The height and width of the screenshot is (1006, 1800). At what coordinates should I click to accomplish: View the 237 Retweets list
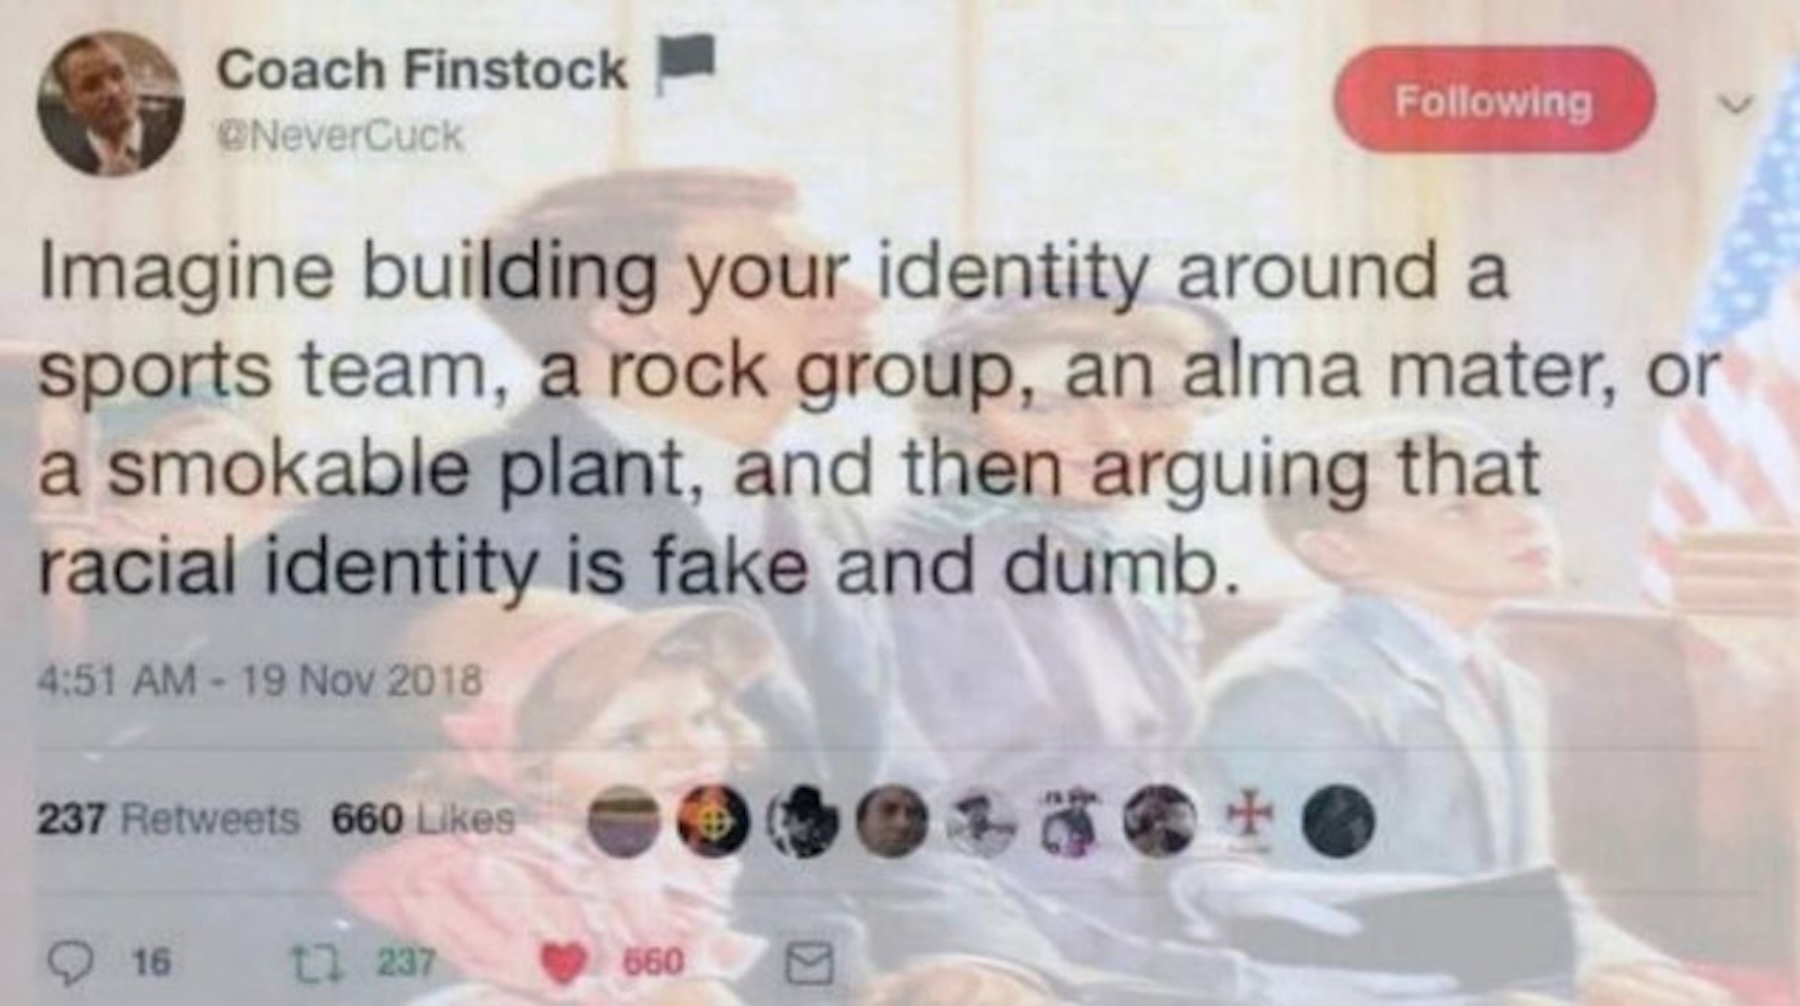tap(168, 820)
